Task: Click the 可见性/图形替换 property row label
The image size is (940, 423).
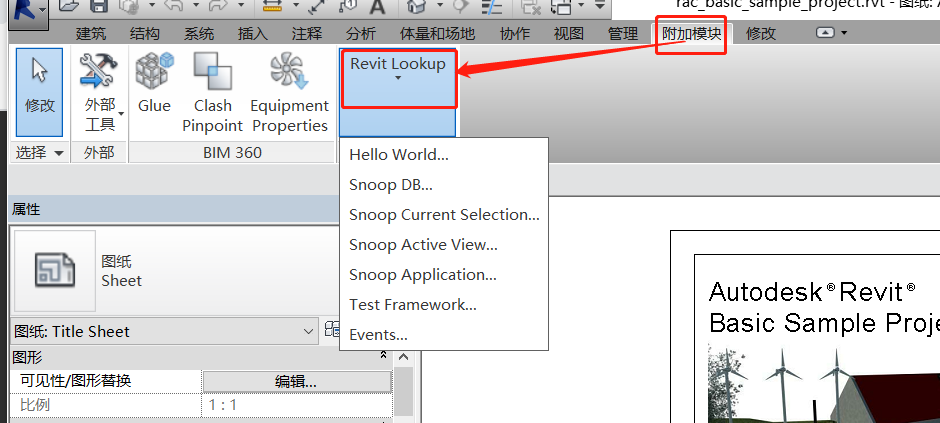Action: point(76,380)
